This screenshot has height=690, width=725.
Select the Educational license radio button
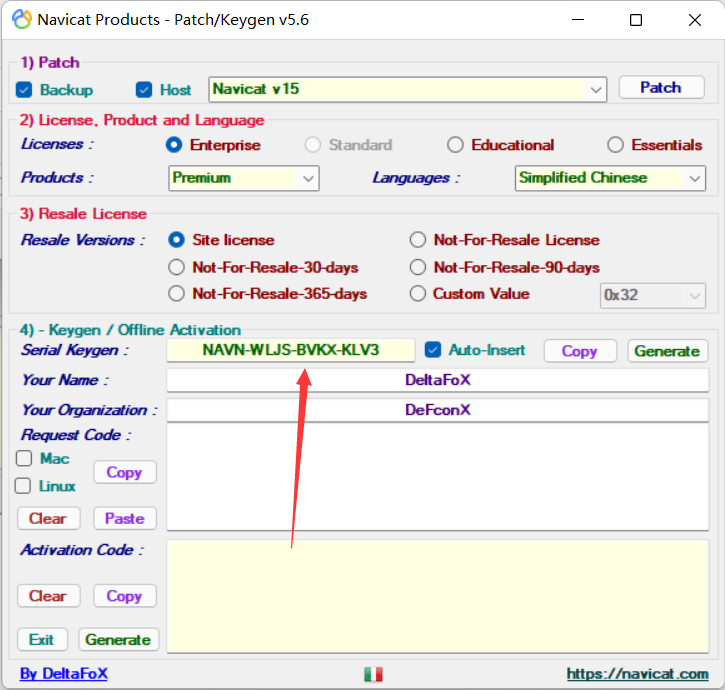[x=456, y=145]
